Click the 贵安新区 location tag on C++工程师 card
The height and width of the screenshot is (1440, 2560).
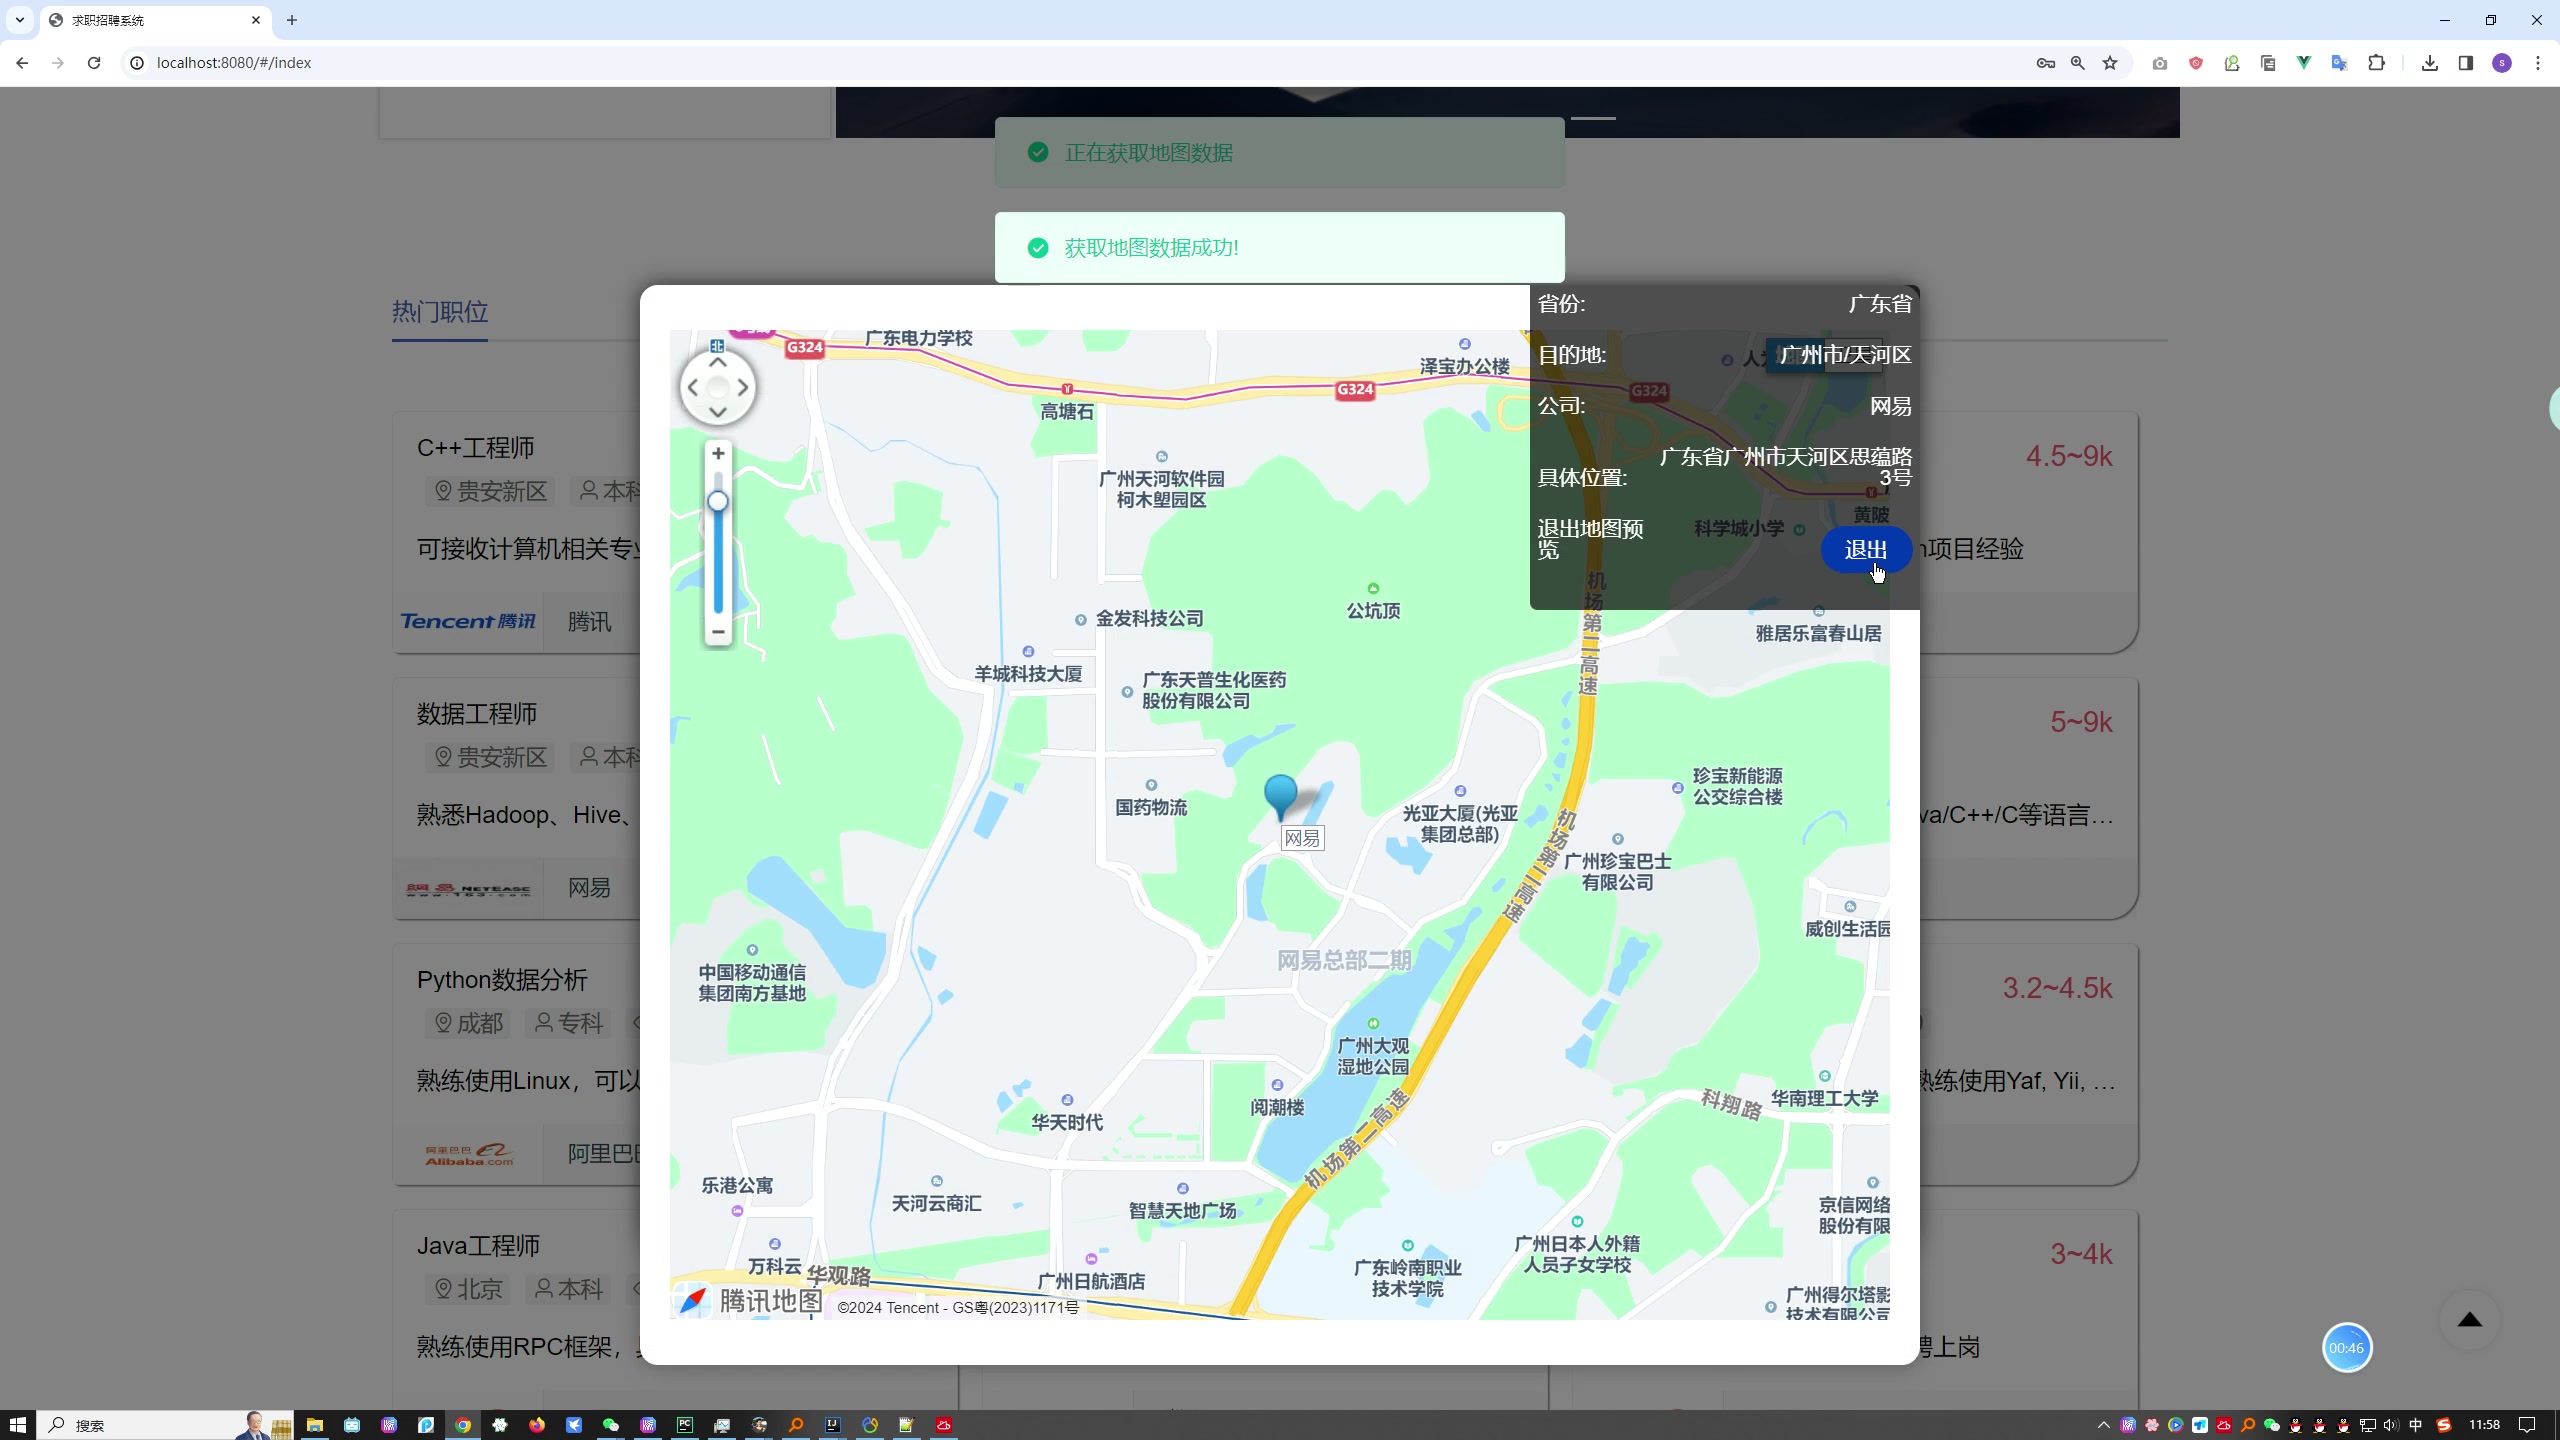tap(492, 491)
